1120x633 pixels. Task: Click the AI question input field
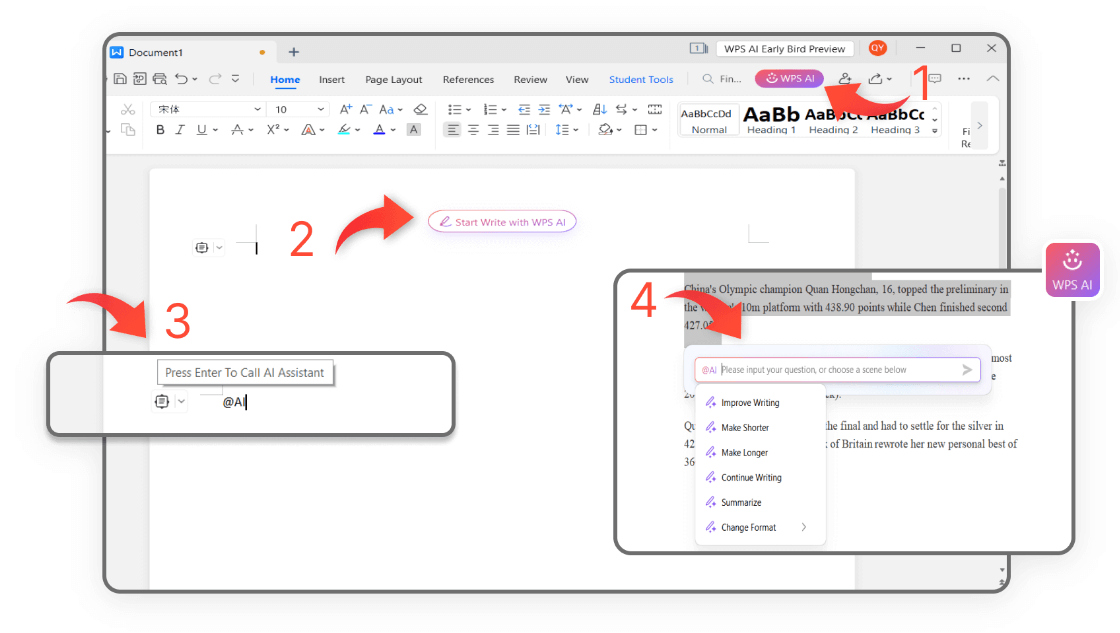[838, 369]
